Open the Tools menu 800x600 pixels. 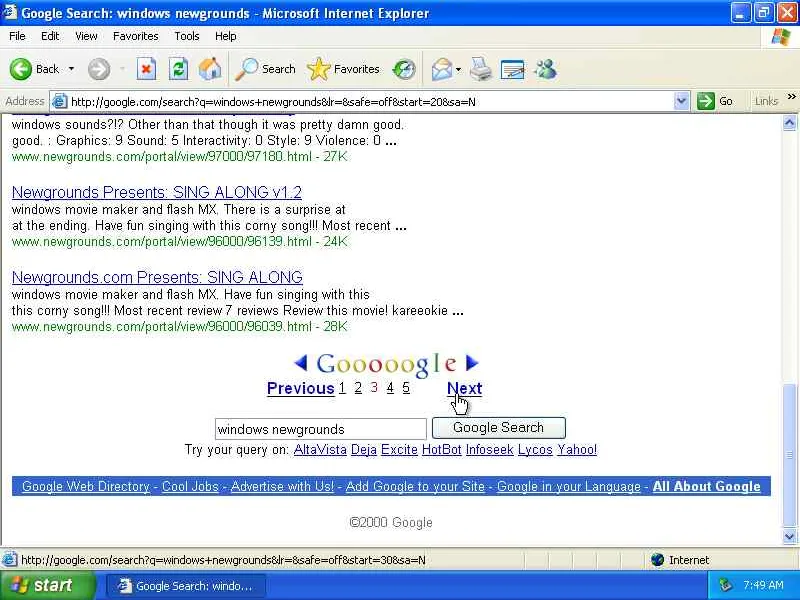[187, 36]
